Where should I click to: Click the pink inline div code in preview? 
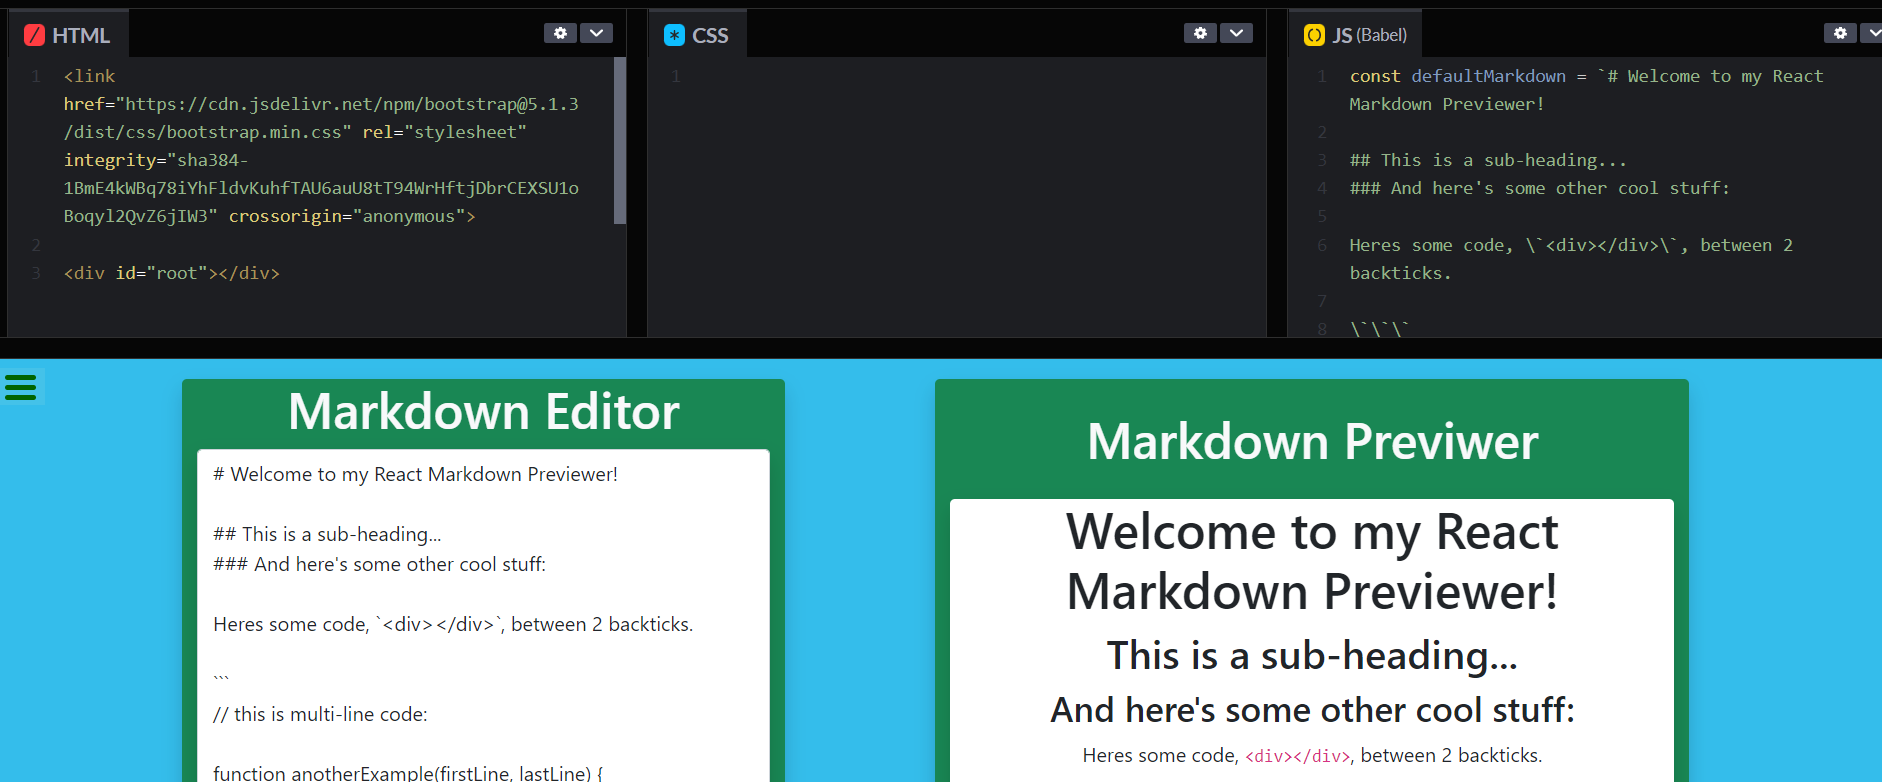[x=1297, y=756]
